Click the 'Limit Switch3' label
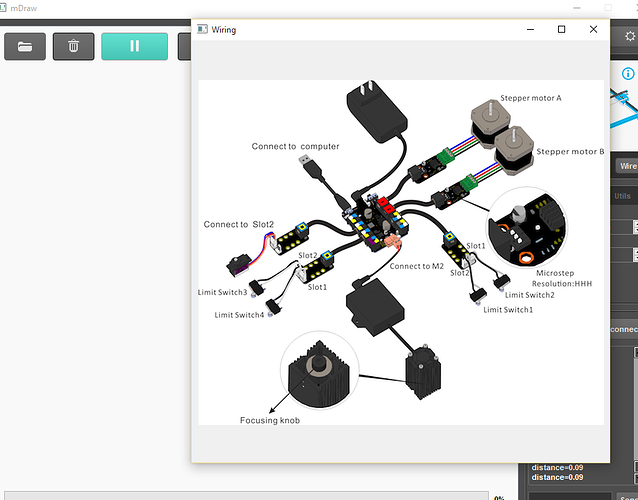 pyautogui.click(x=222, y=292)
